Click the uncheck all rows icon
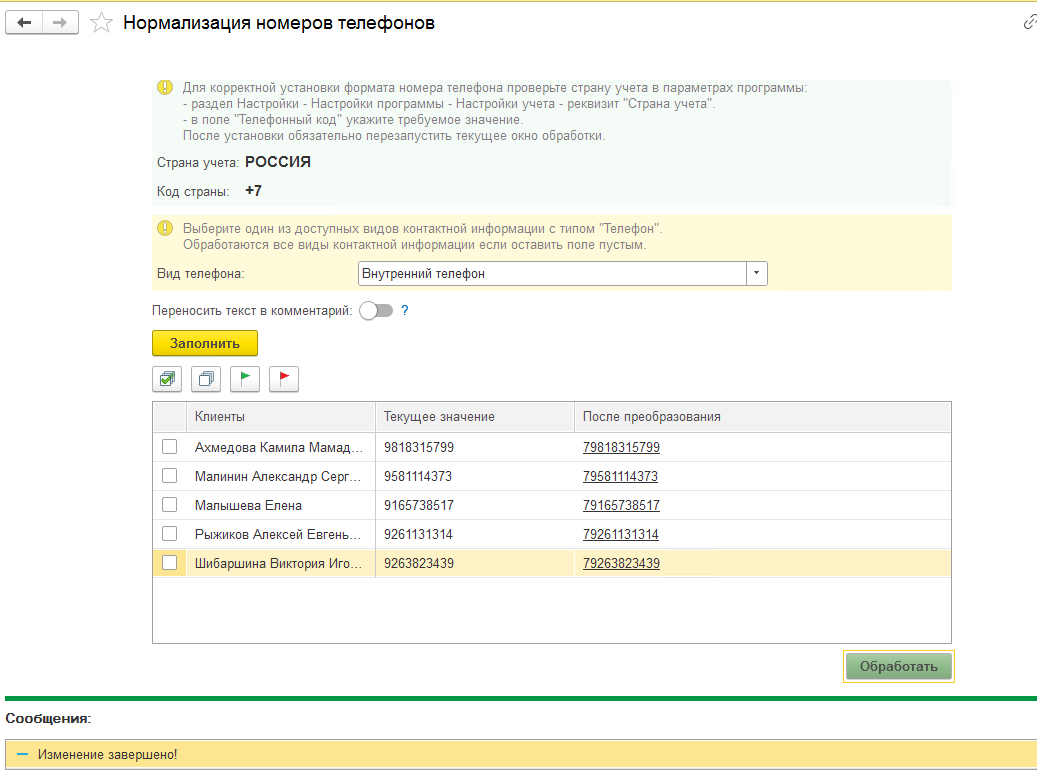Viewport: 1037px width, 782px height. pyautogui.click(x=206, y=379)
